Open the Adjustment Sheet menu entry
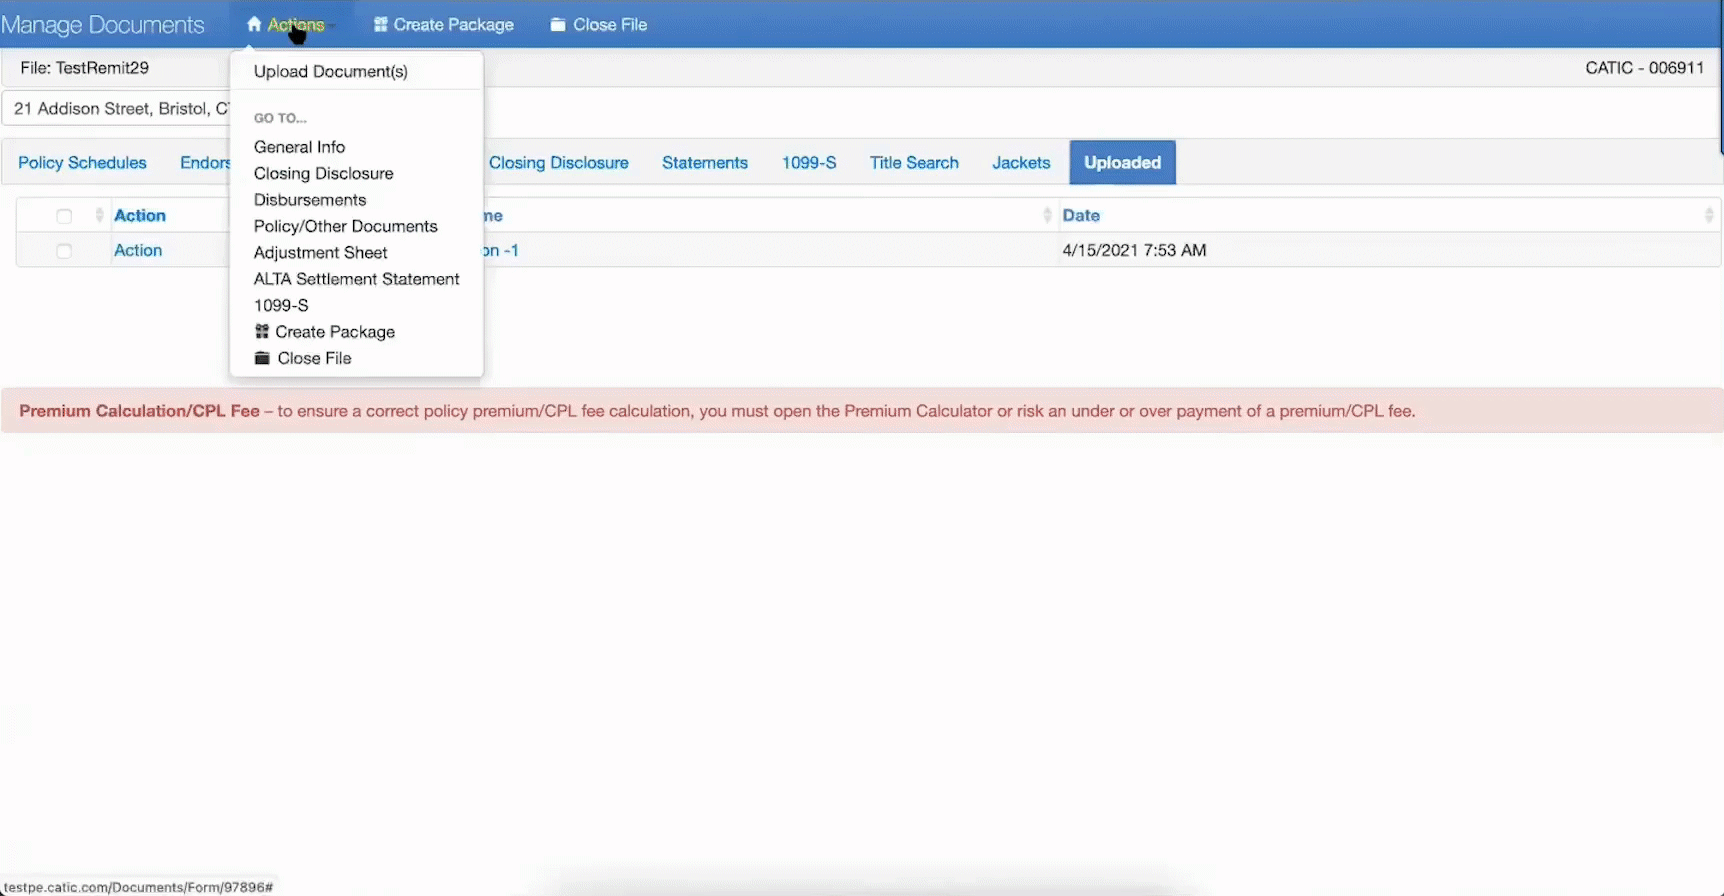Image resolution: width=1724 pixels, height=896 pixels. tap(321, 253)
